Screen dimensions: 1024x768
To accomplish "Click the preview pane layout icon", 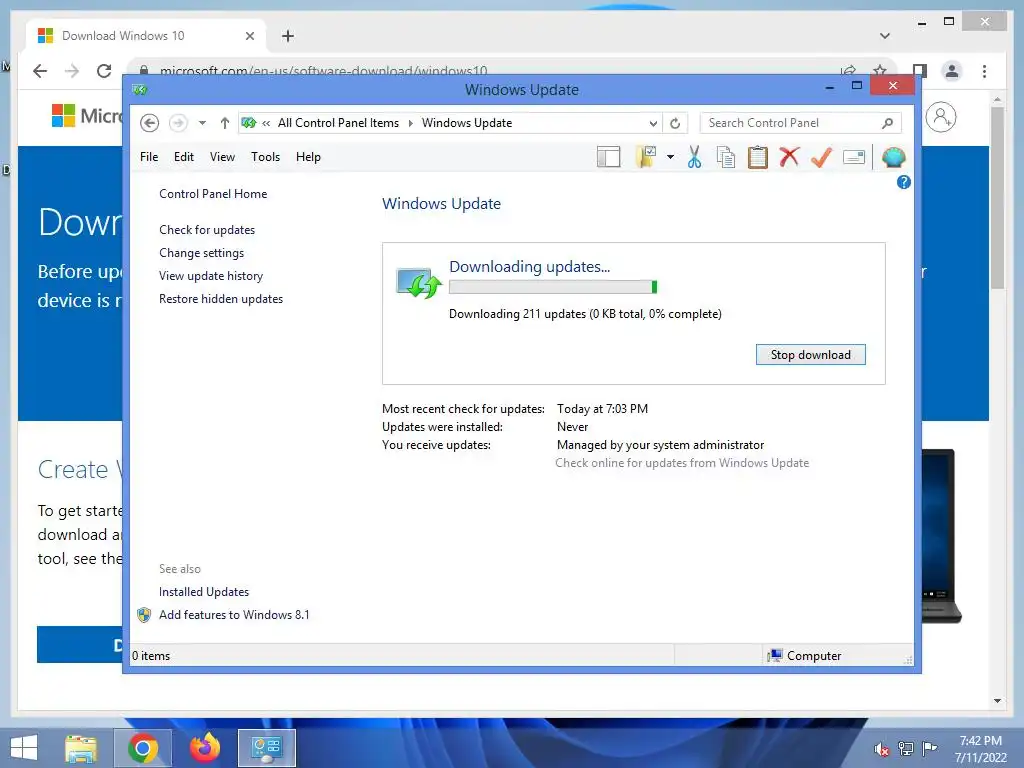I will pyautogui.click(x=609, y=157).
